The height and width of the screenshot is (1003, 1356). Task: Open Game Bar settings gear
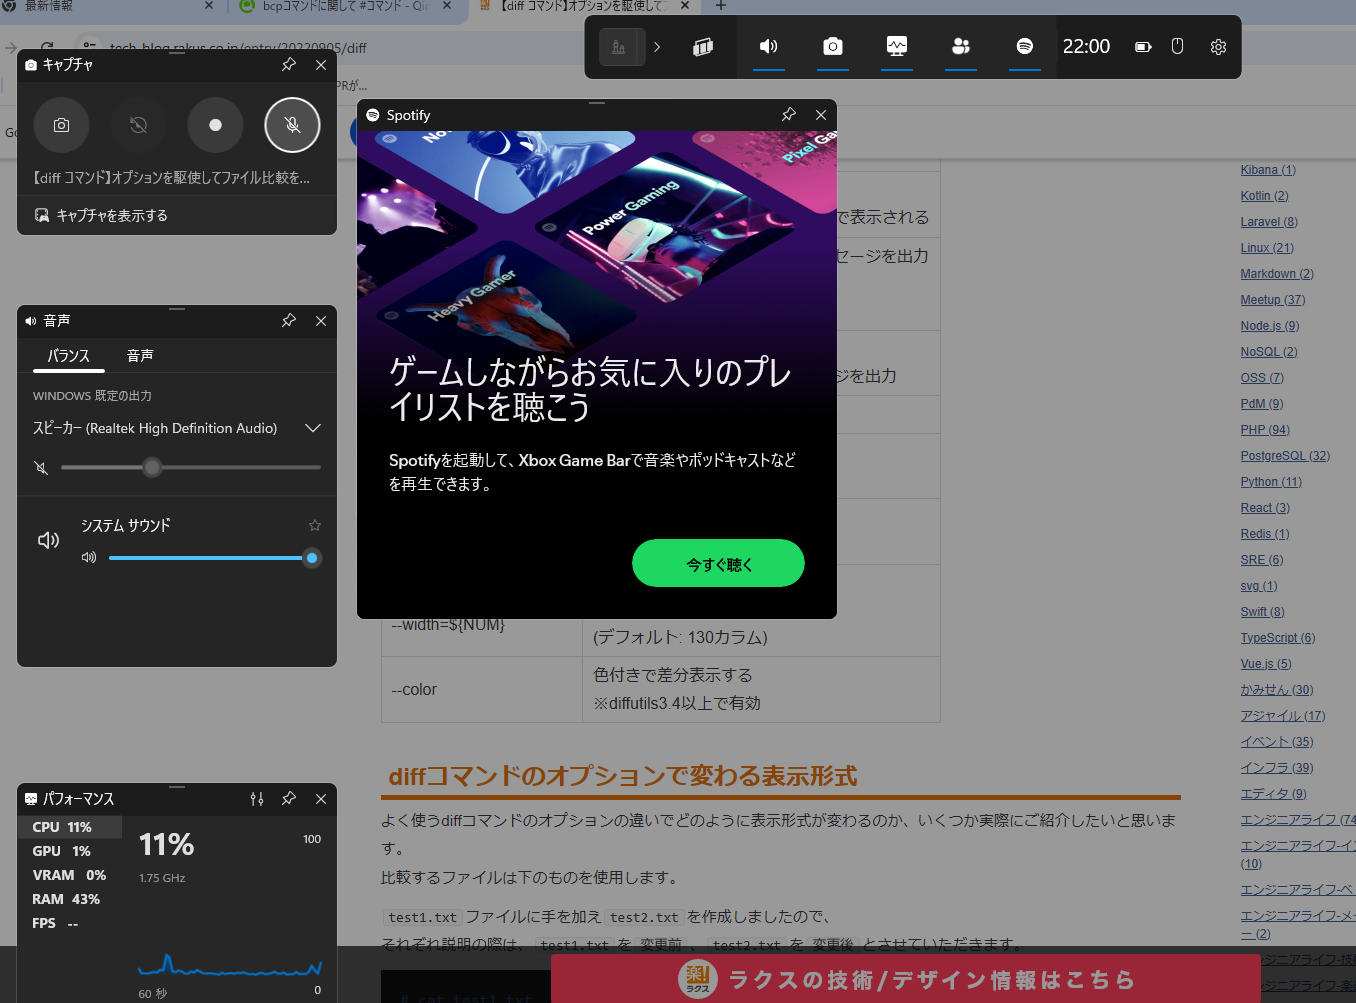pos(1217,47)
